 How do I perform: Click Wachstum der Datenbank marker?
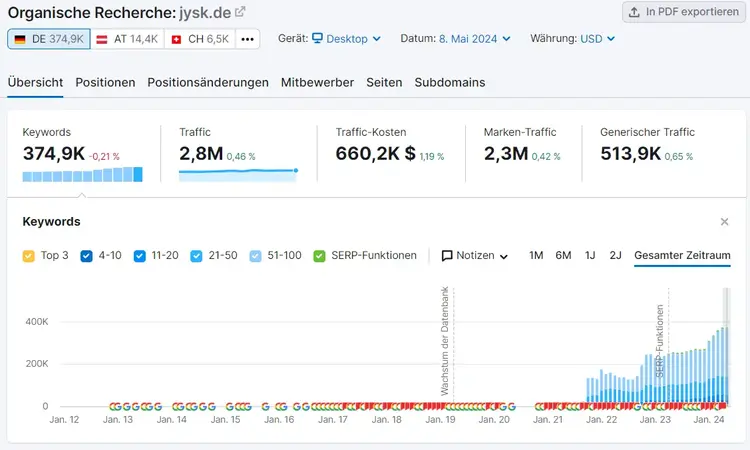pyautogui.click(x=445, y=341)
